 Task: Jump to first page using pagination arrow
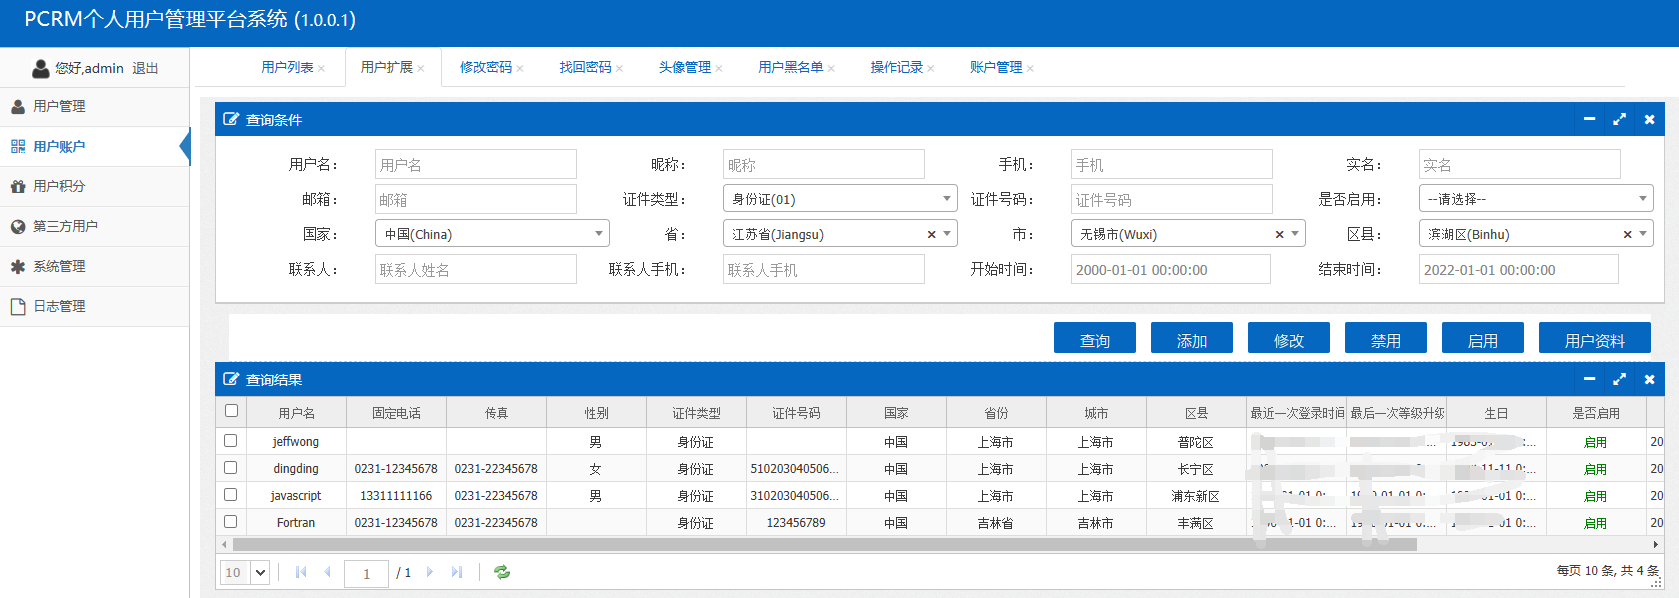coord(301,572)
